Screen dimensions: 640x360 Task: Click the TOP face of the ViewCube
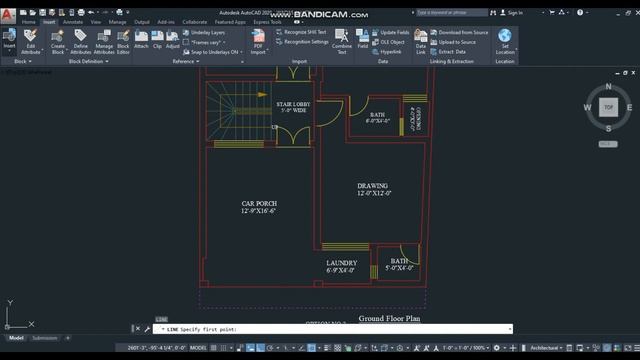[608, 107]
